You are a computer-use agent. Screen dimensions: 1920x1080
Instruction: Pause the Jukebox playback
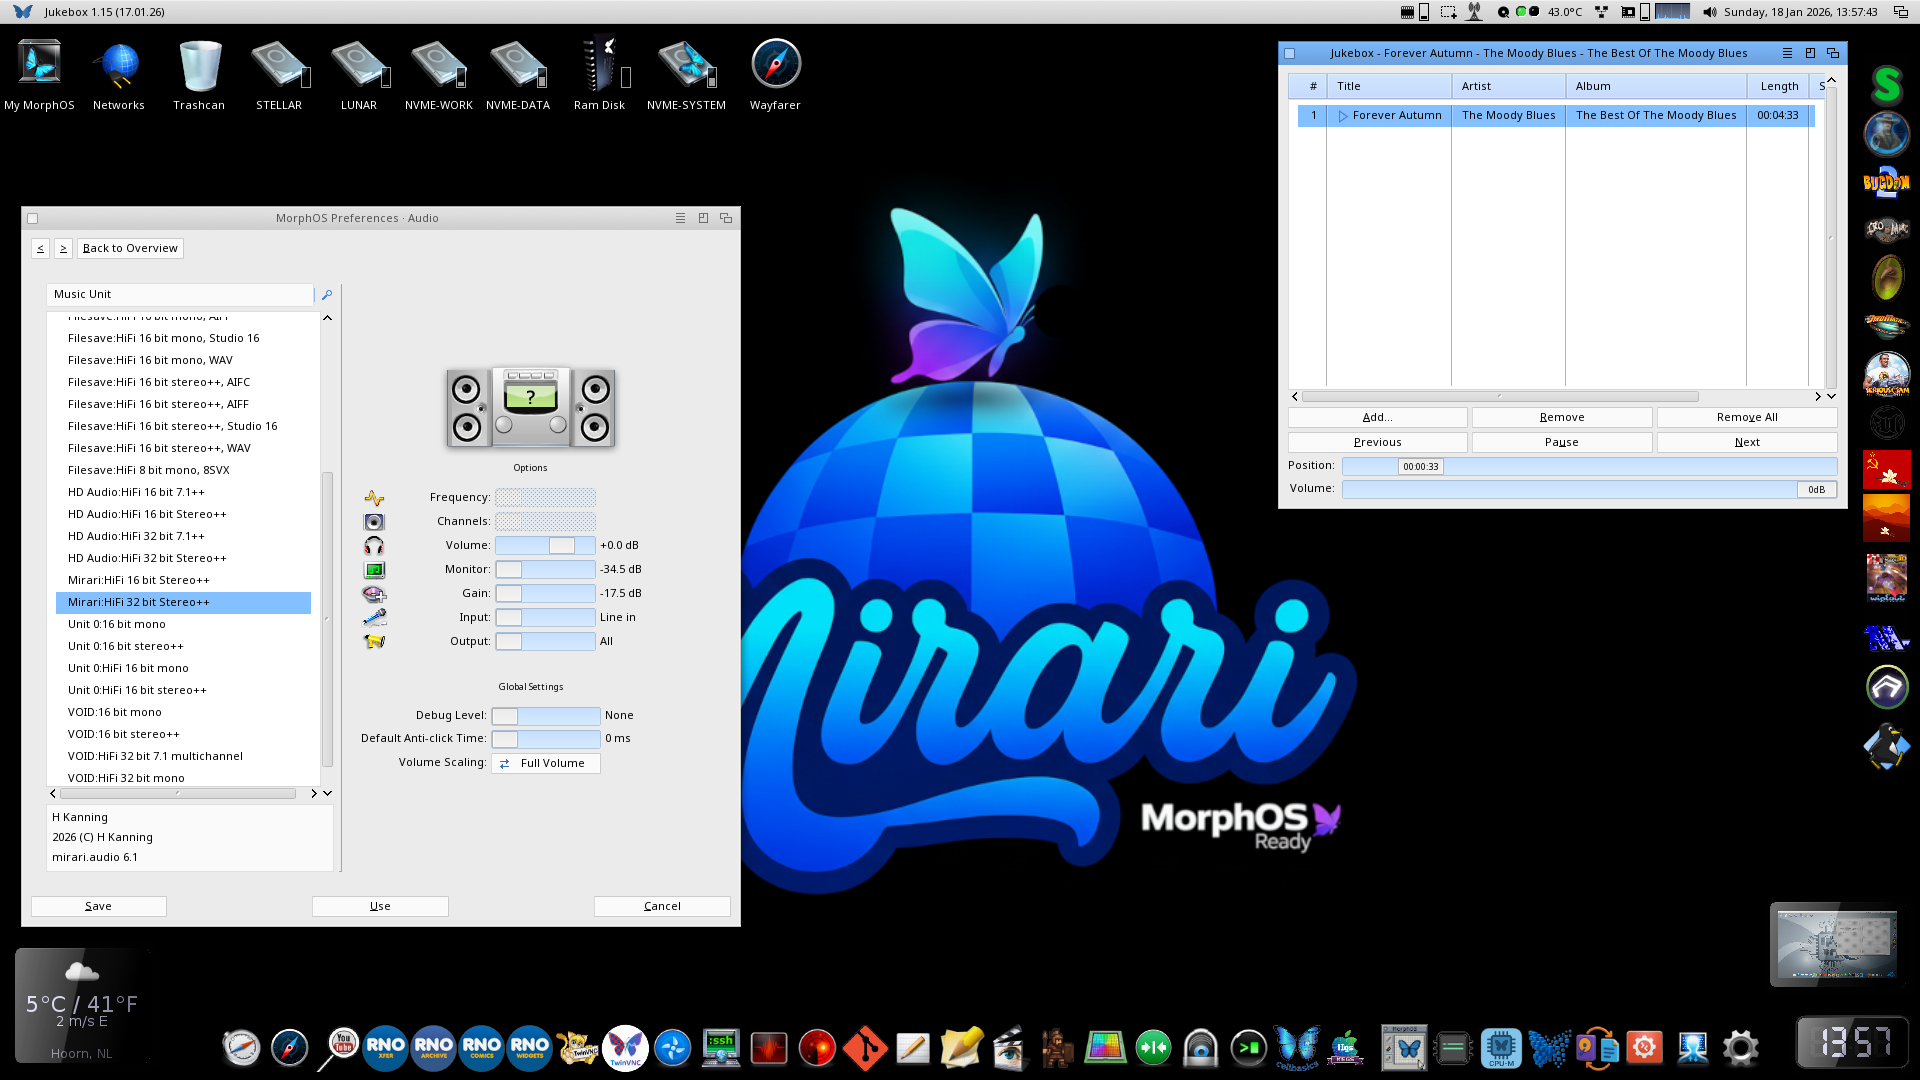1561,442
